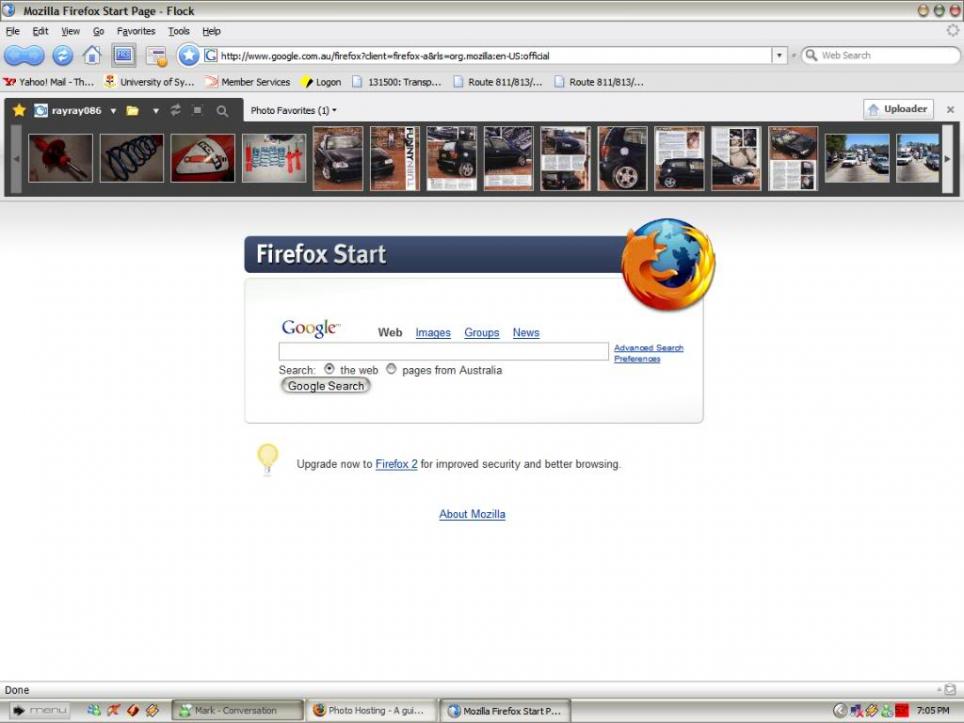Open the Tools menu

tap(179, 31)
